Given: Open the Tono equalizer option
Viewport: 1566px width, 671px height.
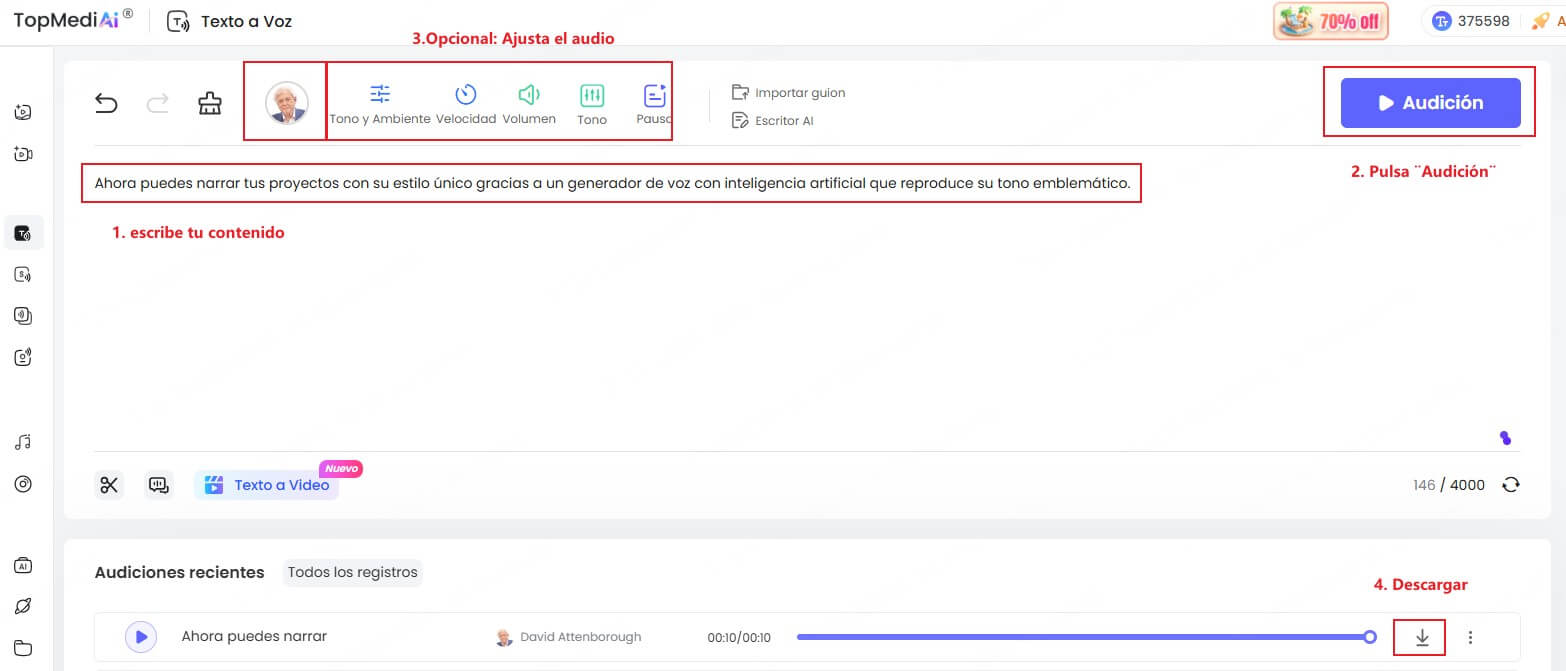Looking at the screenshot, I should [592, 104].
